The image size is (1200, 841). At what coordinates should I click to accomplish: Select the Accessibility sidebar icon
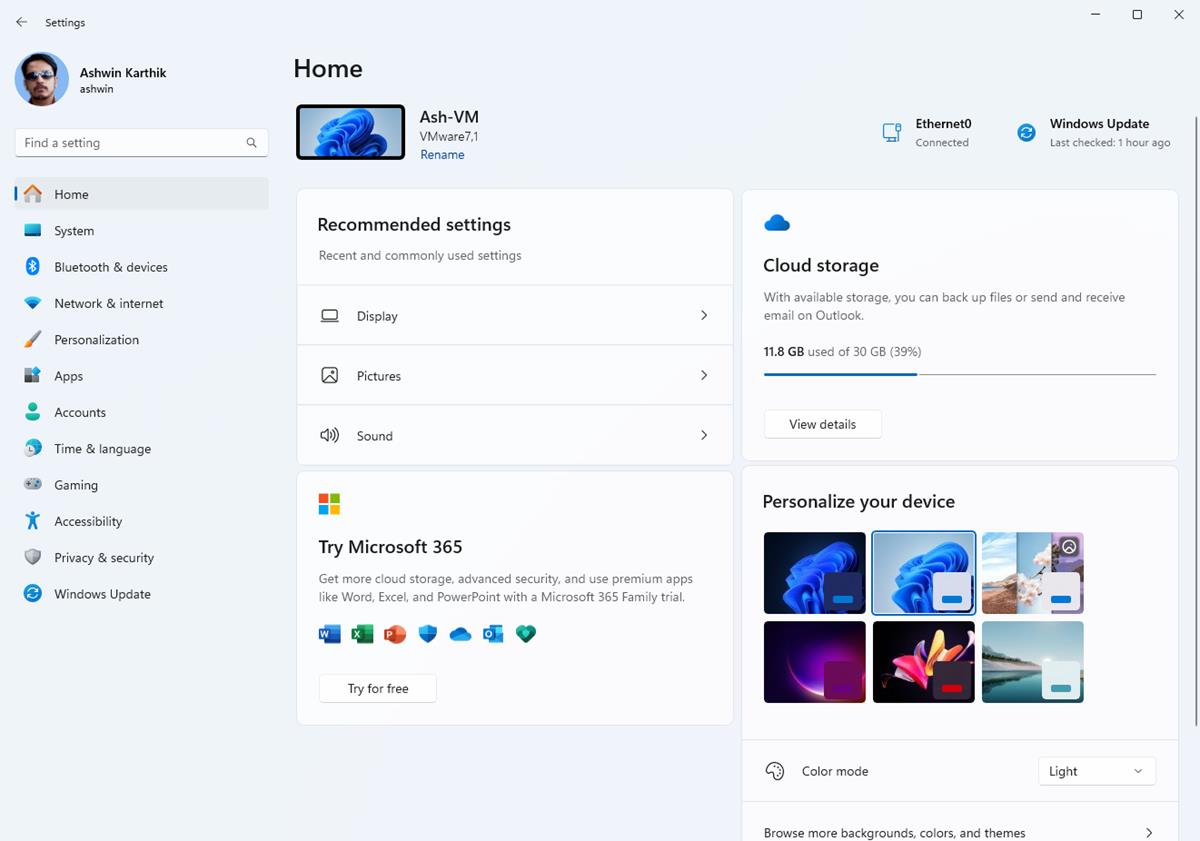[31, 521]
